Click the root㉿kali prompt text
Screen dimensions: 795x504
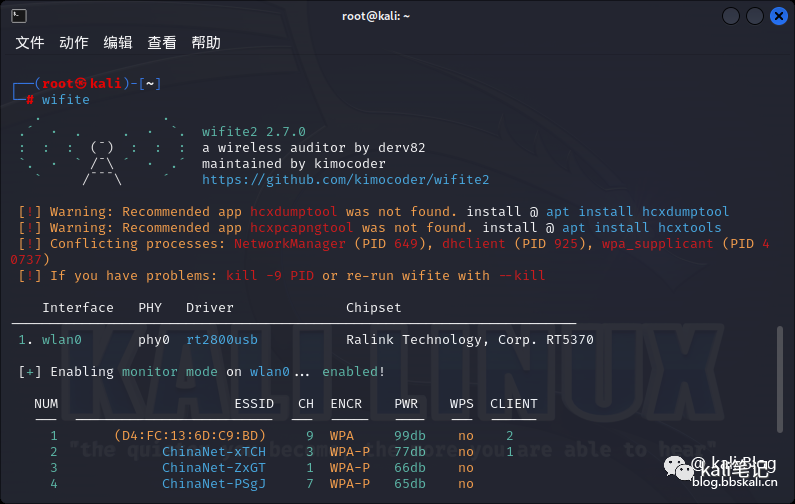[x=82, y=84]
